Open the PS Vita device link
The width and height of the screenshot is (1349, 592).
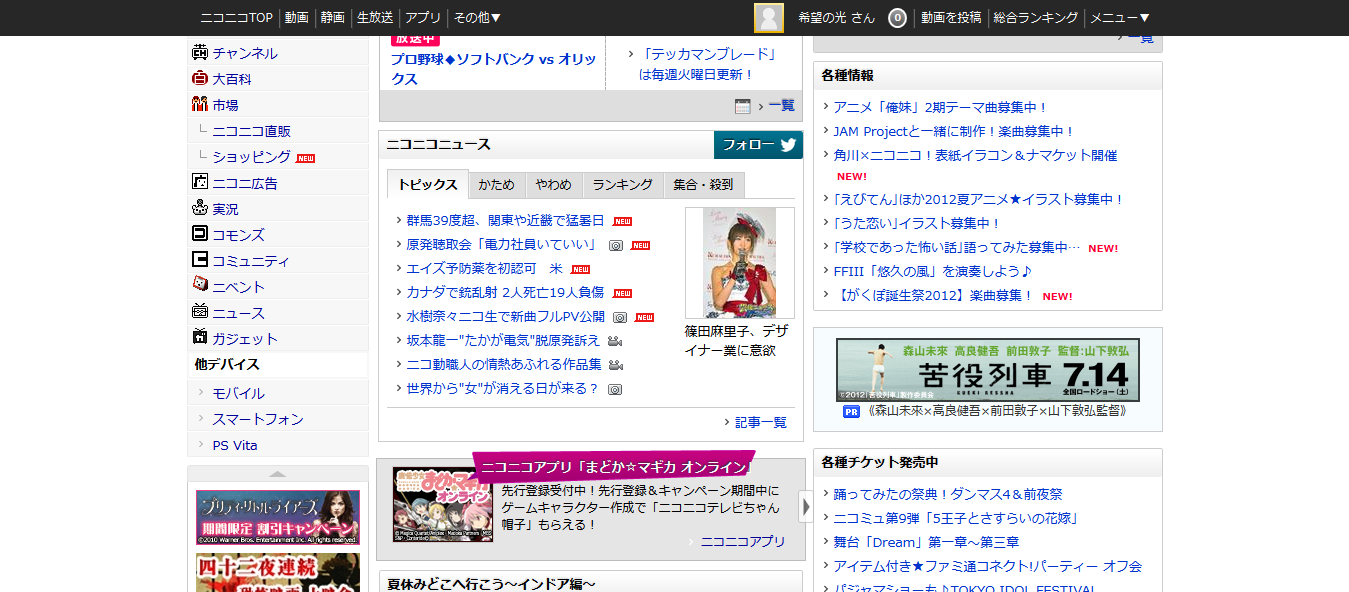(x=235, y=445)
